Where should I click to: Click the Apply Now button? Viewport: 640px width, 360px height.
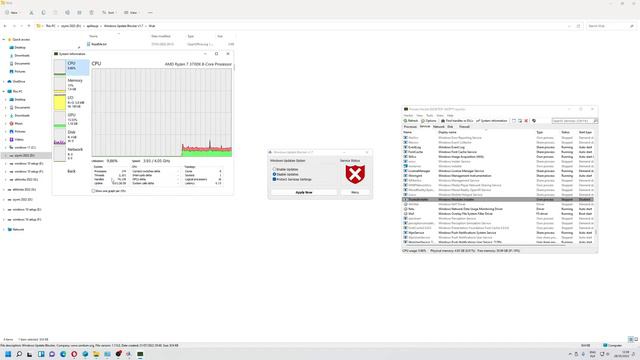click(304, 192)
